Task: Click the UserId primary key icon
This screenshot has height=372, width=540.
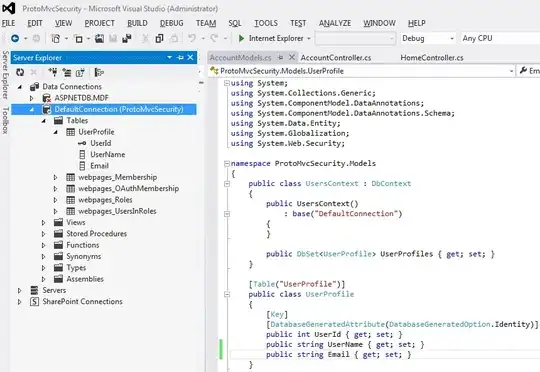Action: (x=82, y=143)
